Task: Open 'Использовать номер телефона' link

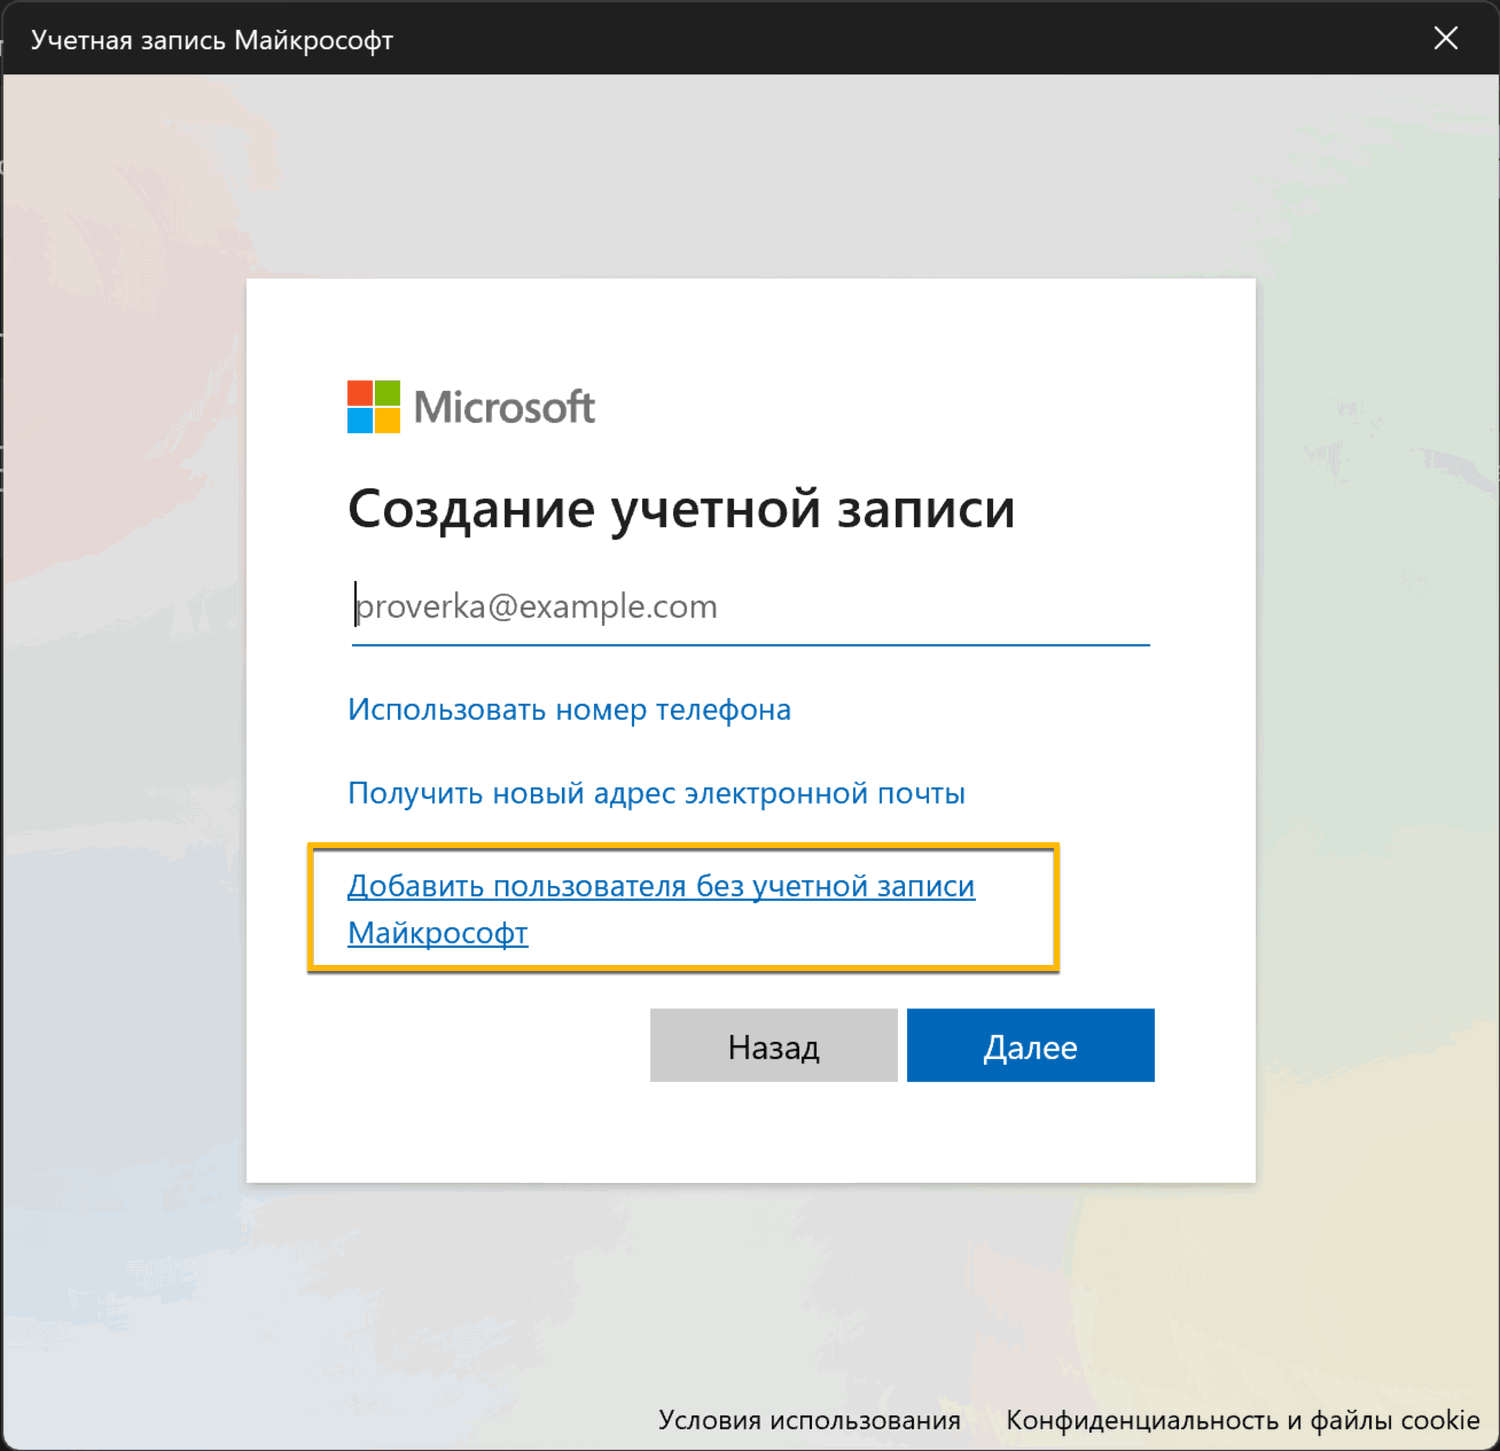Action: (x=569, y=709)
